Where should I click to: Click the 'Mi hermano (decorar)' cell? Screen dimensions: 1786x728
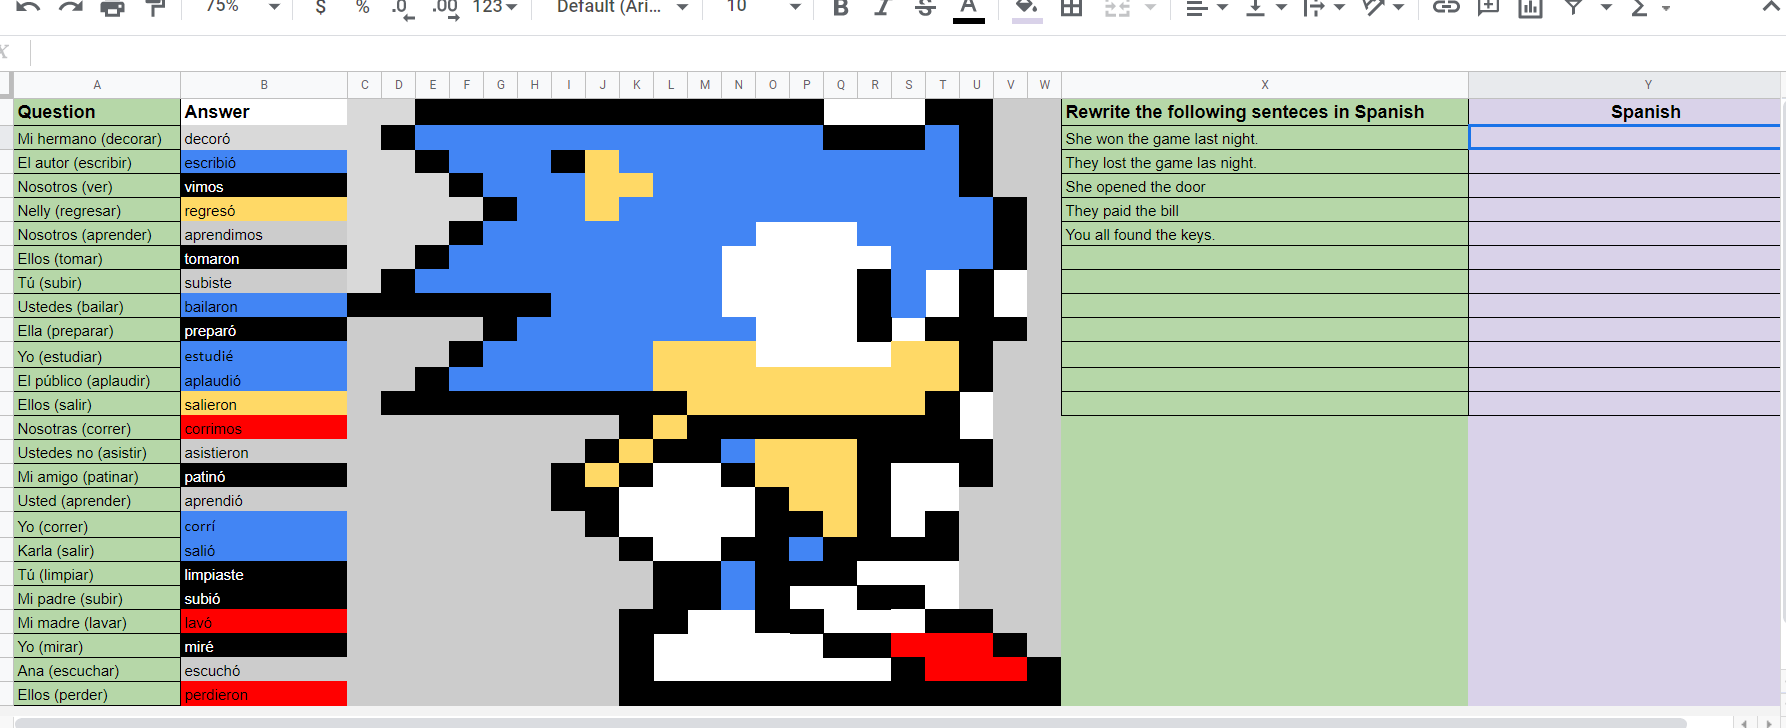(97, 138)
